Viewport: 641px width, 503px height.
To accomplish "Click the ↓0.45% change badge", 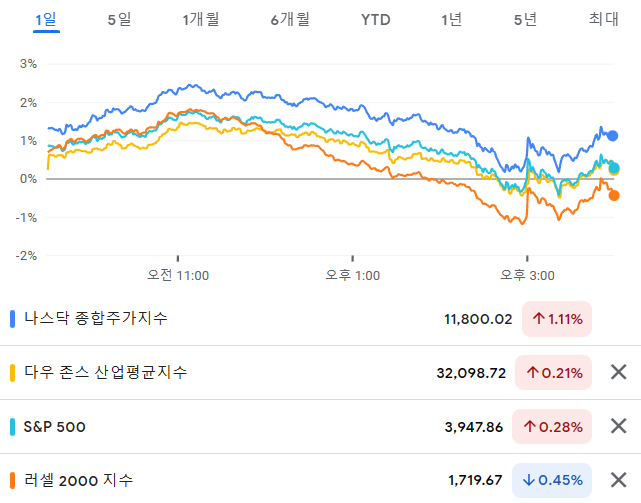I will tap(552, 480).
